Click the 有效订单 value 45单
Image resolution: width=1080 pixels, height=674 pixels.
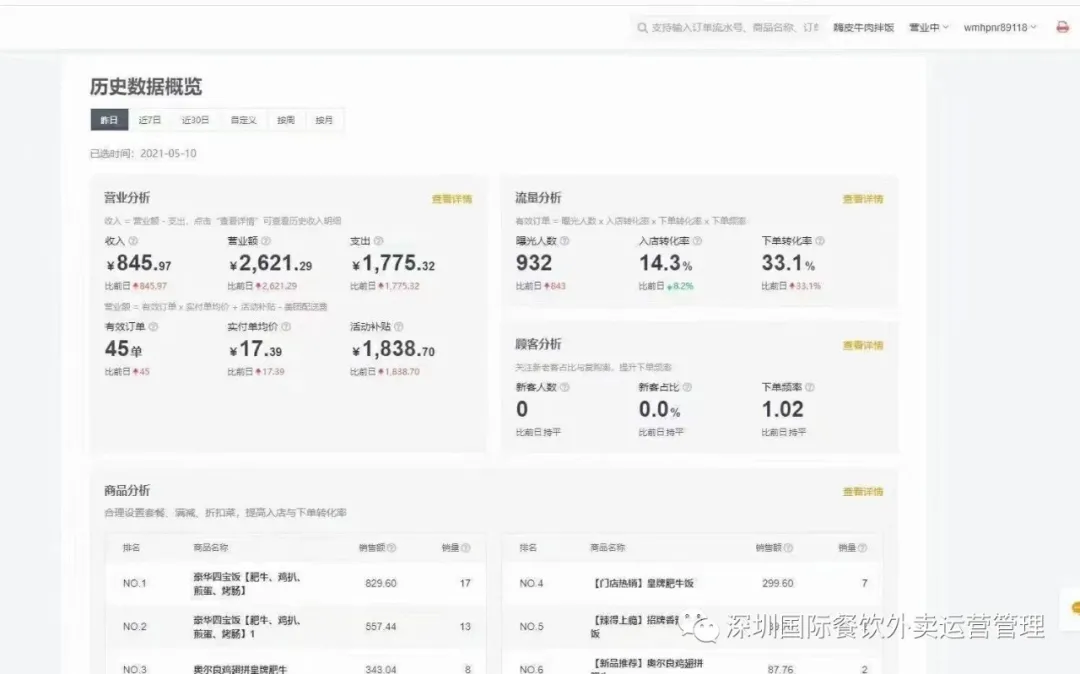coord(123,349)
